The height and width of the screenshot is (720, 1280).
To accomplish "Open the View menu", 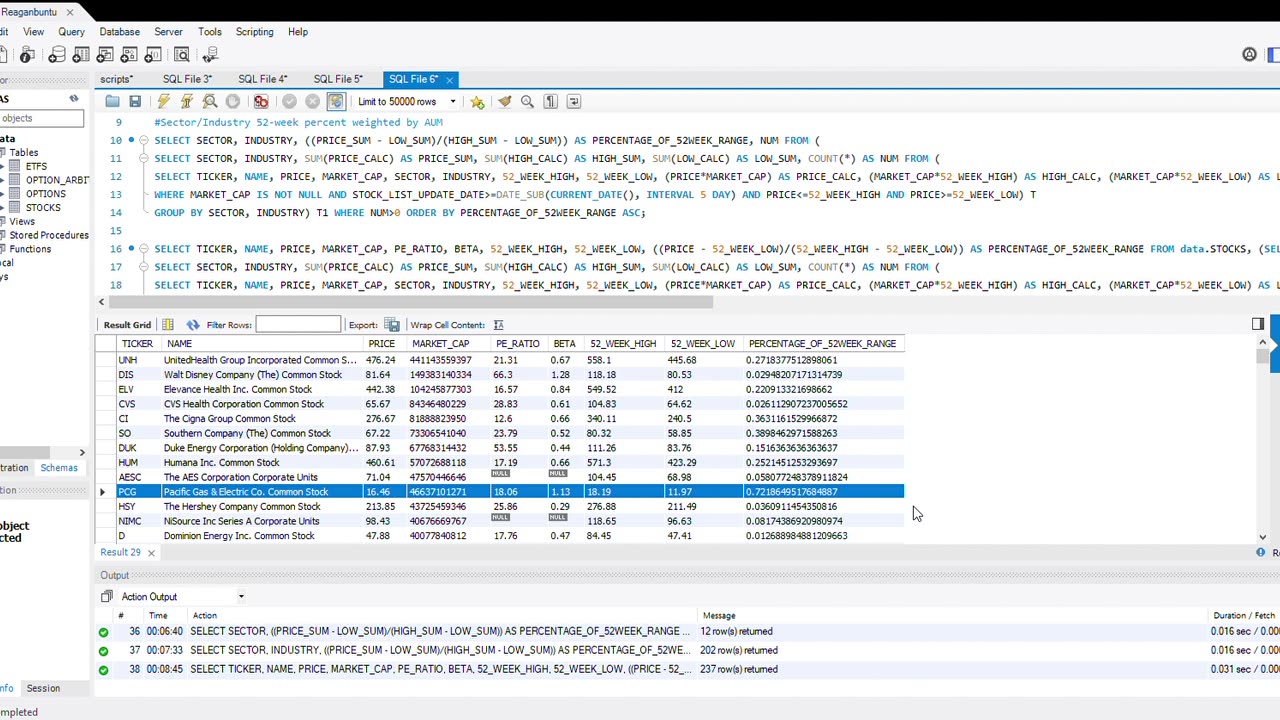I will (x=33, y=32).
